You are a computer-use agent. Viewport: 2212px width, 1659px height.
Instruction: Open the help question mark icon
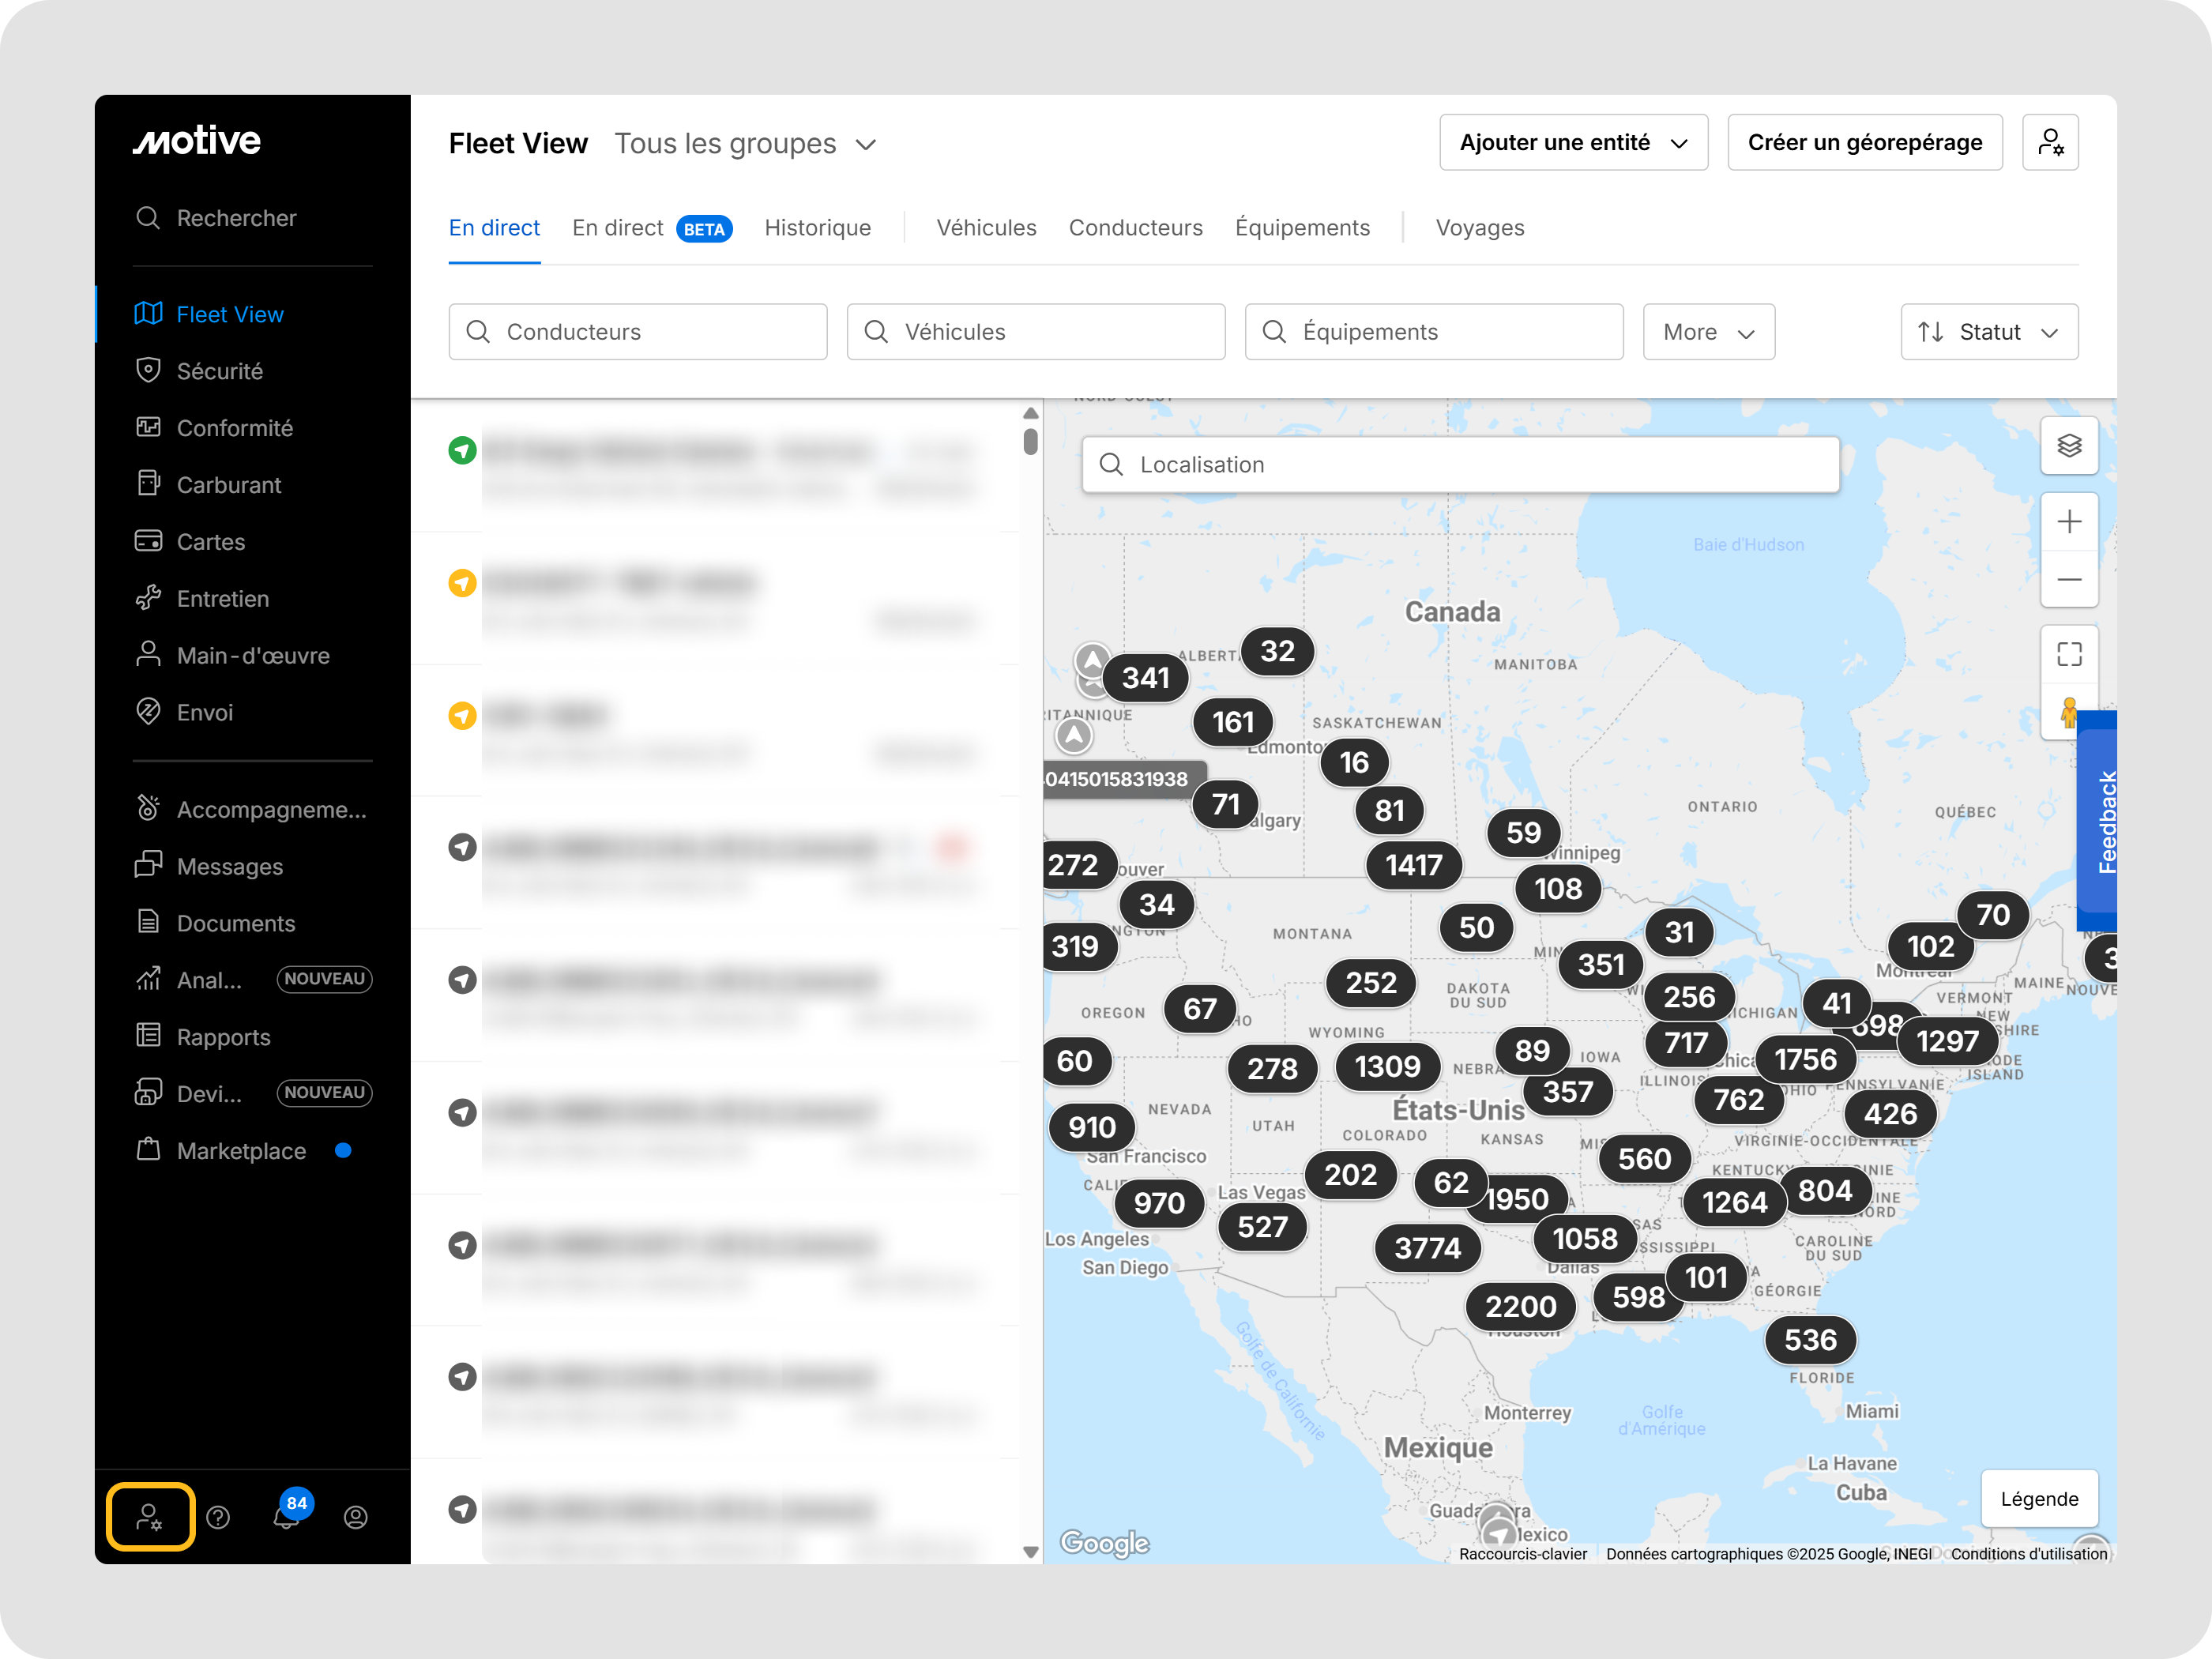pos(218,1517)
